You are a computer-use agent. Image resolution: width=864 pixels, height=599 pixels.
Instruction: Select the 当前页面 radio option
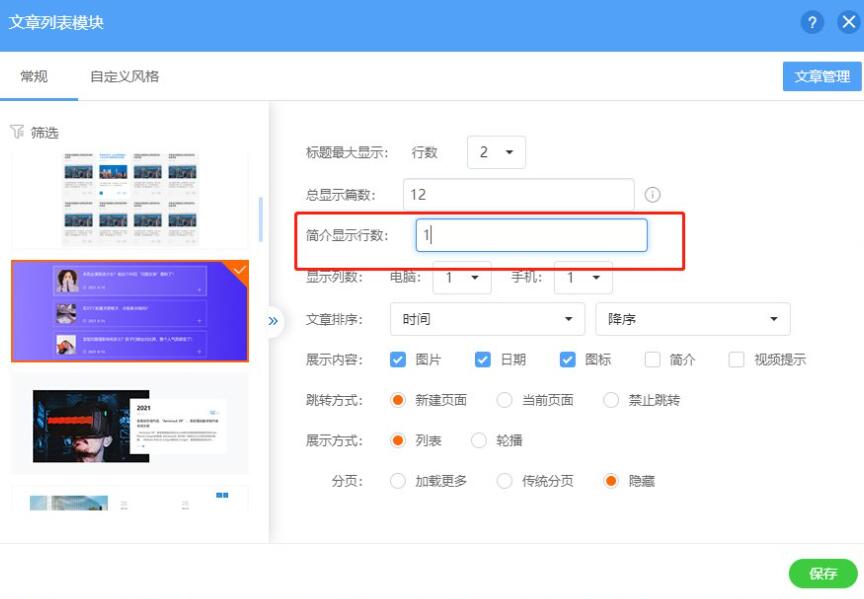[x=505, y=400]
